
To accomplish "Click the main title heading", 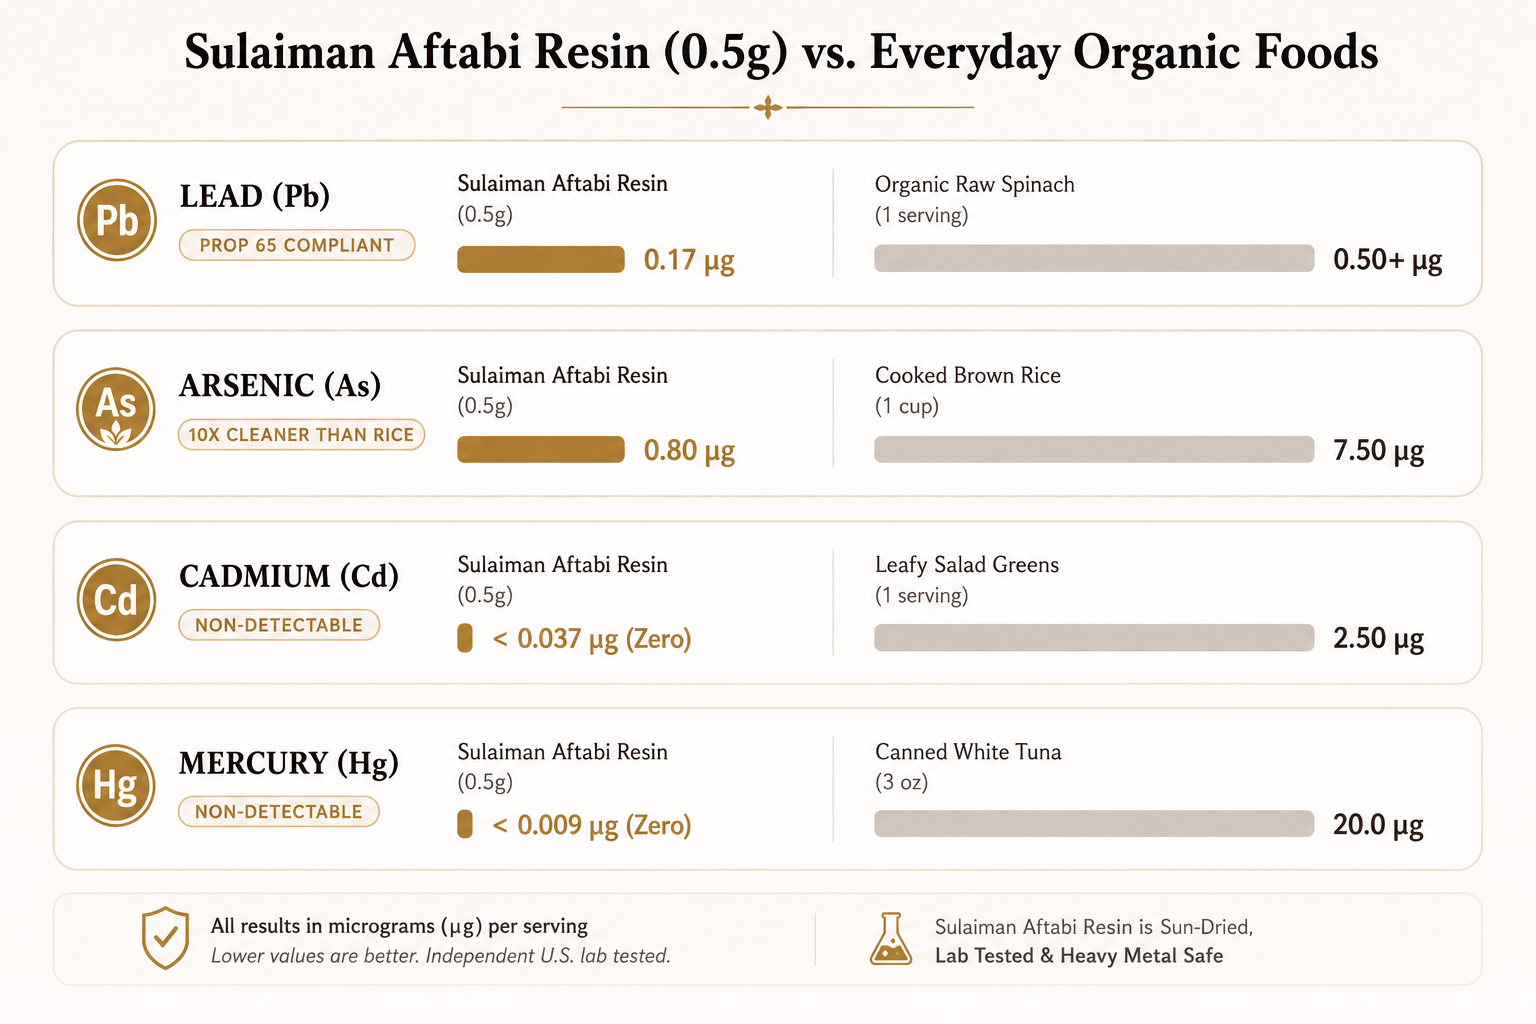I will point(781,52).
